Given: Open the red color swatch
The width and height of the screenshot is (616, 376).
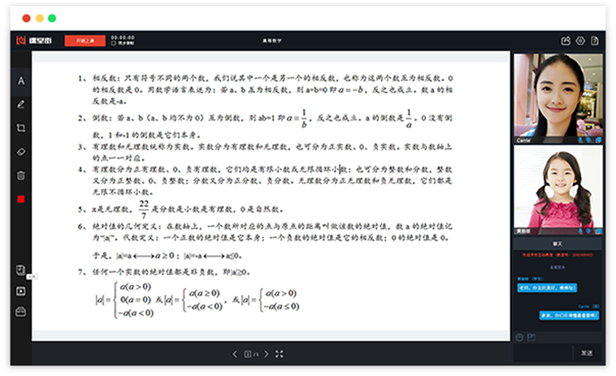Looking at the screenshot, I should tap(21, 199).
